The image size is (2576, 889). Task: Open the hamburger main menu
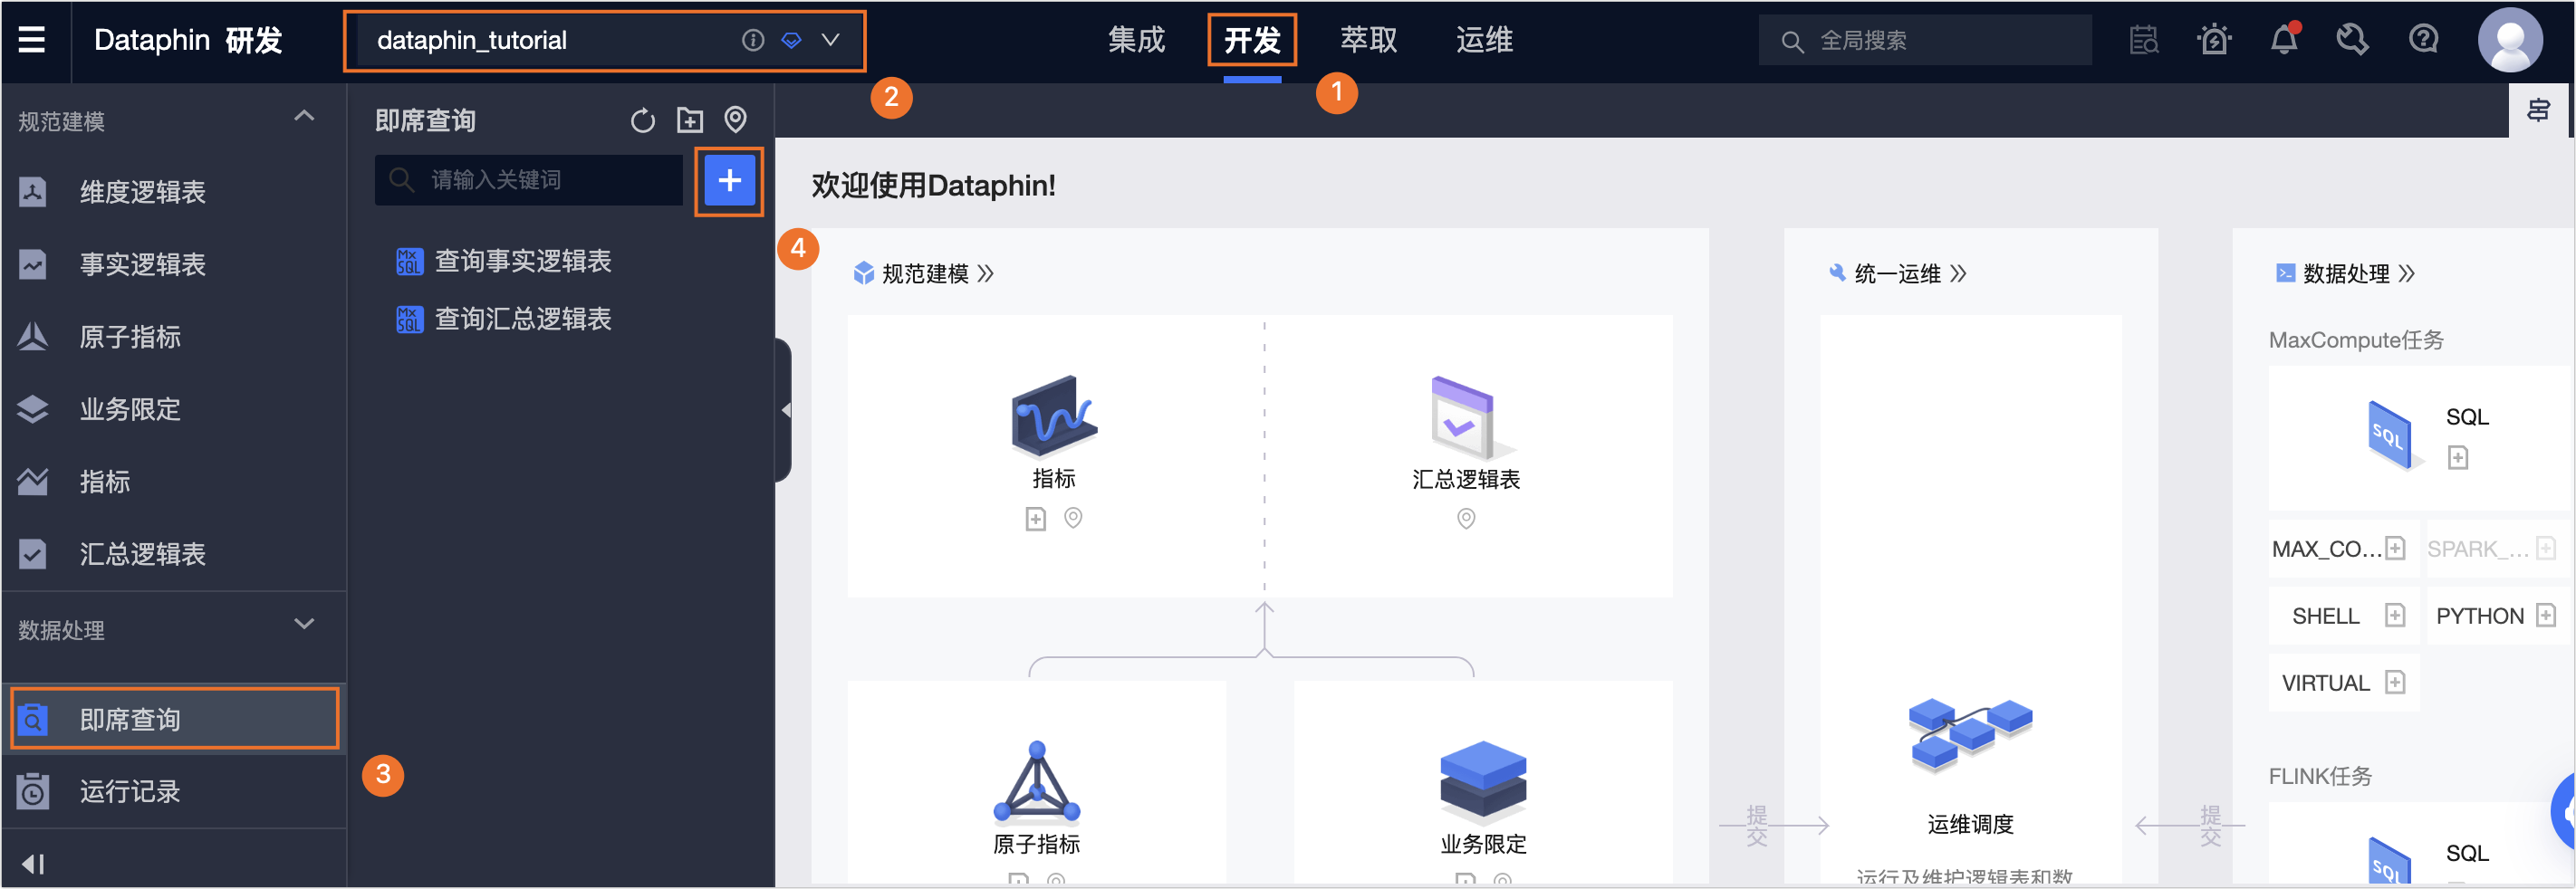point(32,40)
